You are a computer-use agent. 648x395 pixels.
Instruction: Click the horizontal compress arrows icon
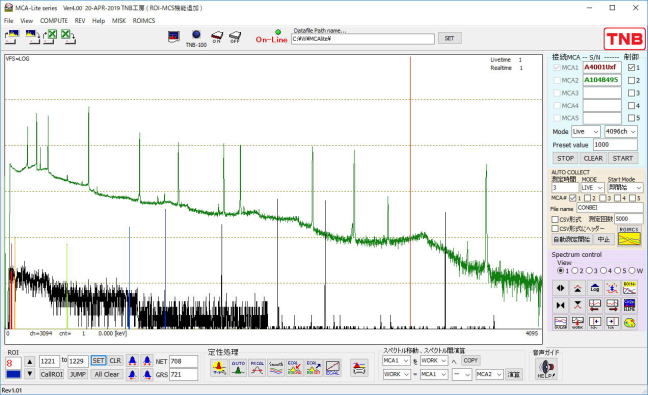[x=560, y=305]
